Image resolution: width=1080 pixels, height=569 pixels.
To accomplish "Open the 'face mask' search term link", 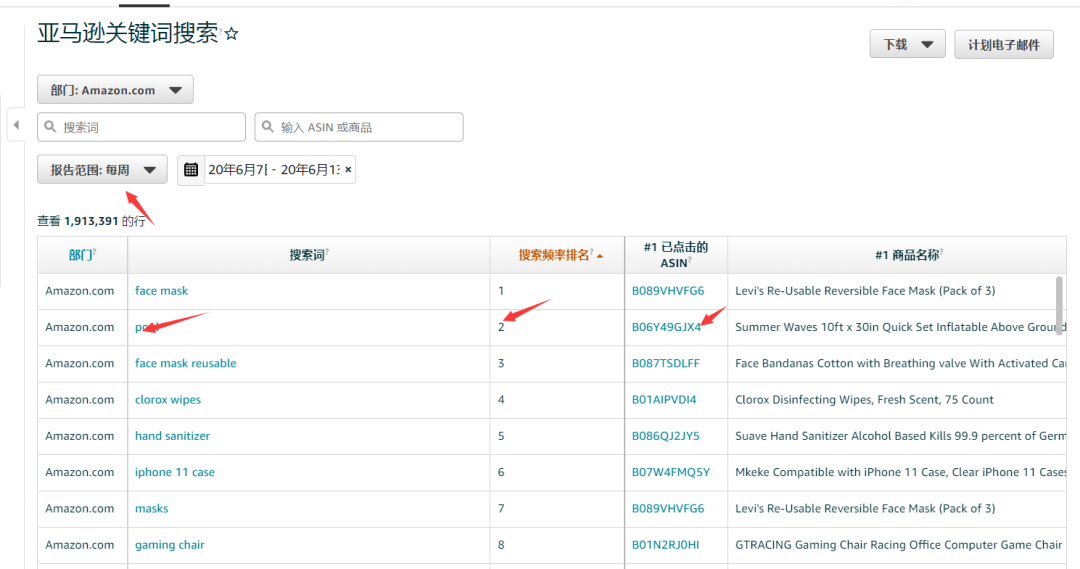I will point(161,291).
